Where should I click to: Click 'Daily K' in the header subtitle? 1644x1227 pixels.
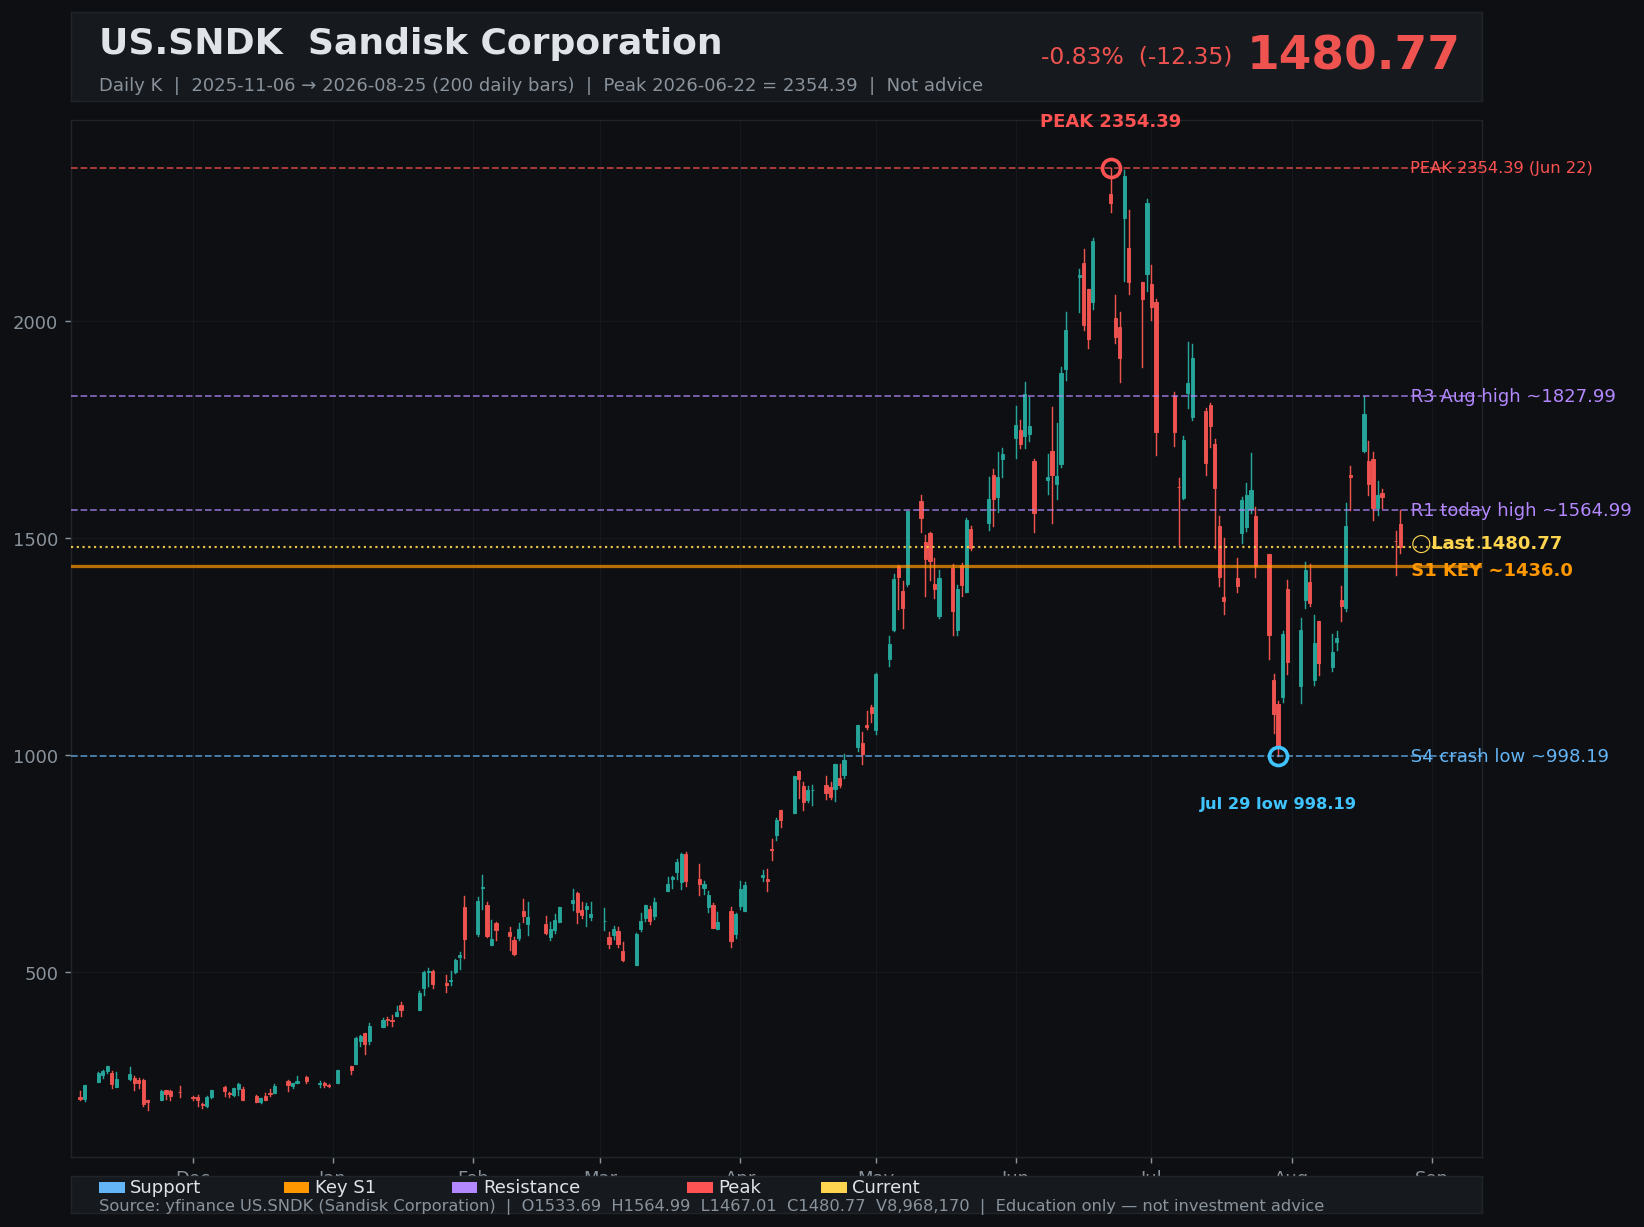click(130, 85)
